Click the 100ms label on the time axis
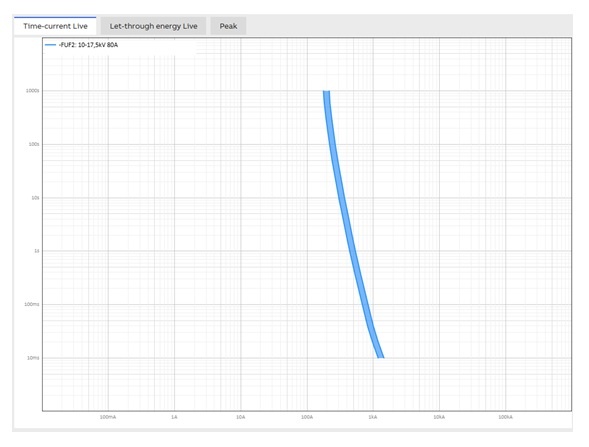The width and height of the screenshot is (589, 447). 32,304
